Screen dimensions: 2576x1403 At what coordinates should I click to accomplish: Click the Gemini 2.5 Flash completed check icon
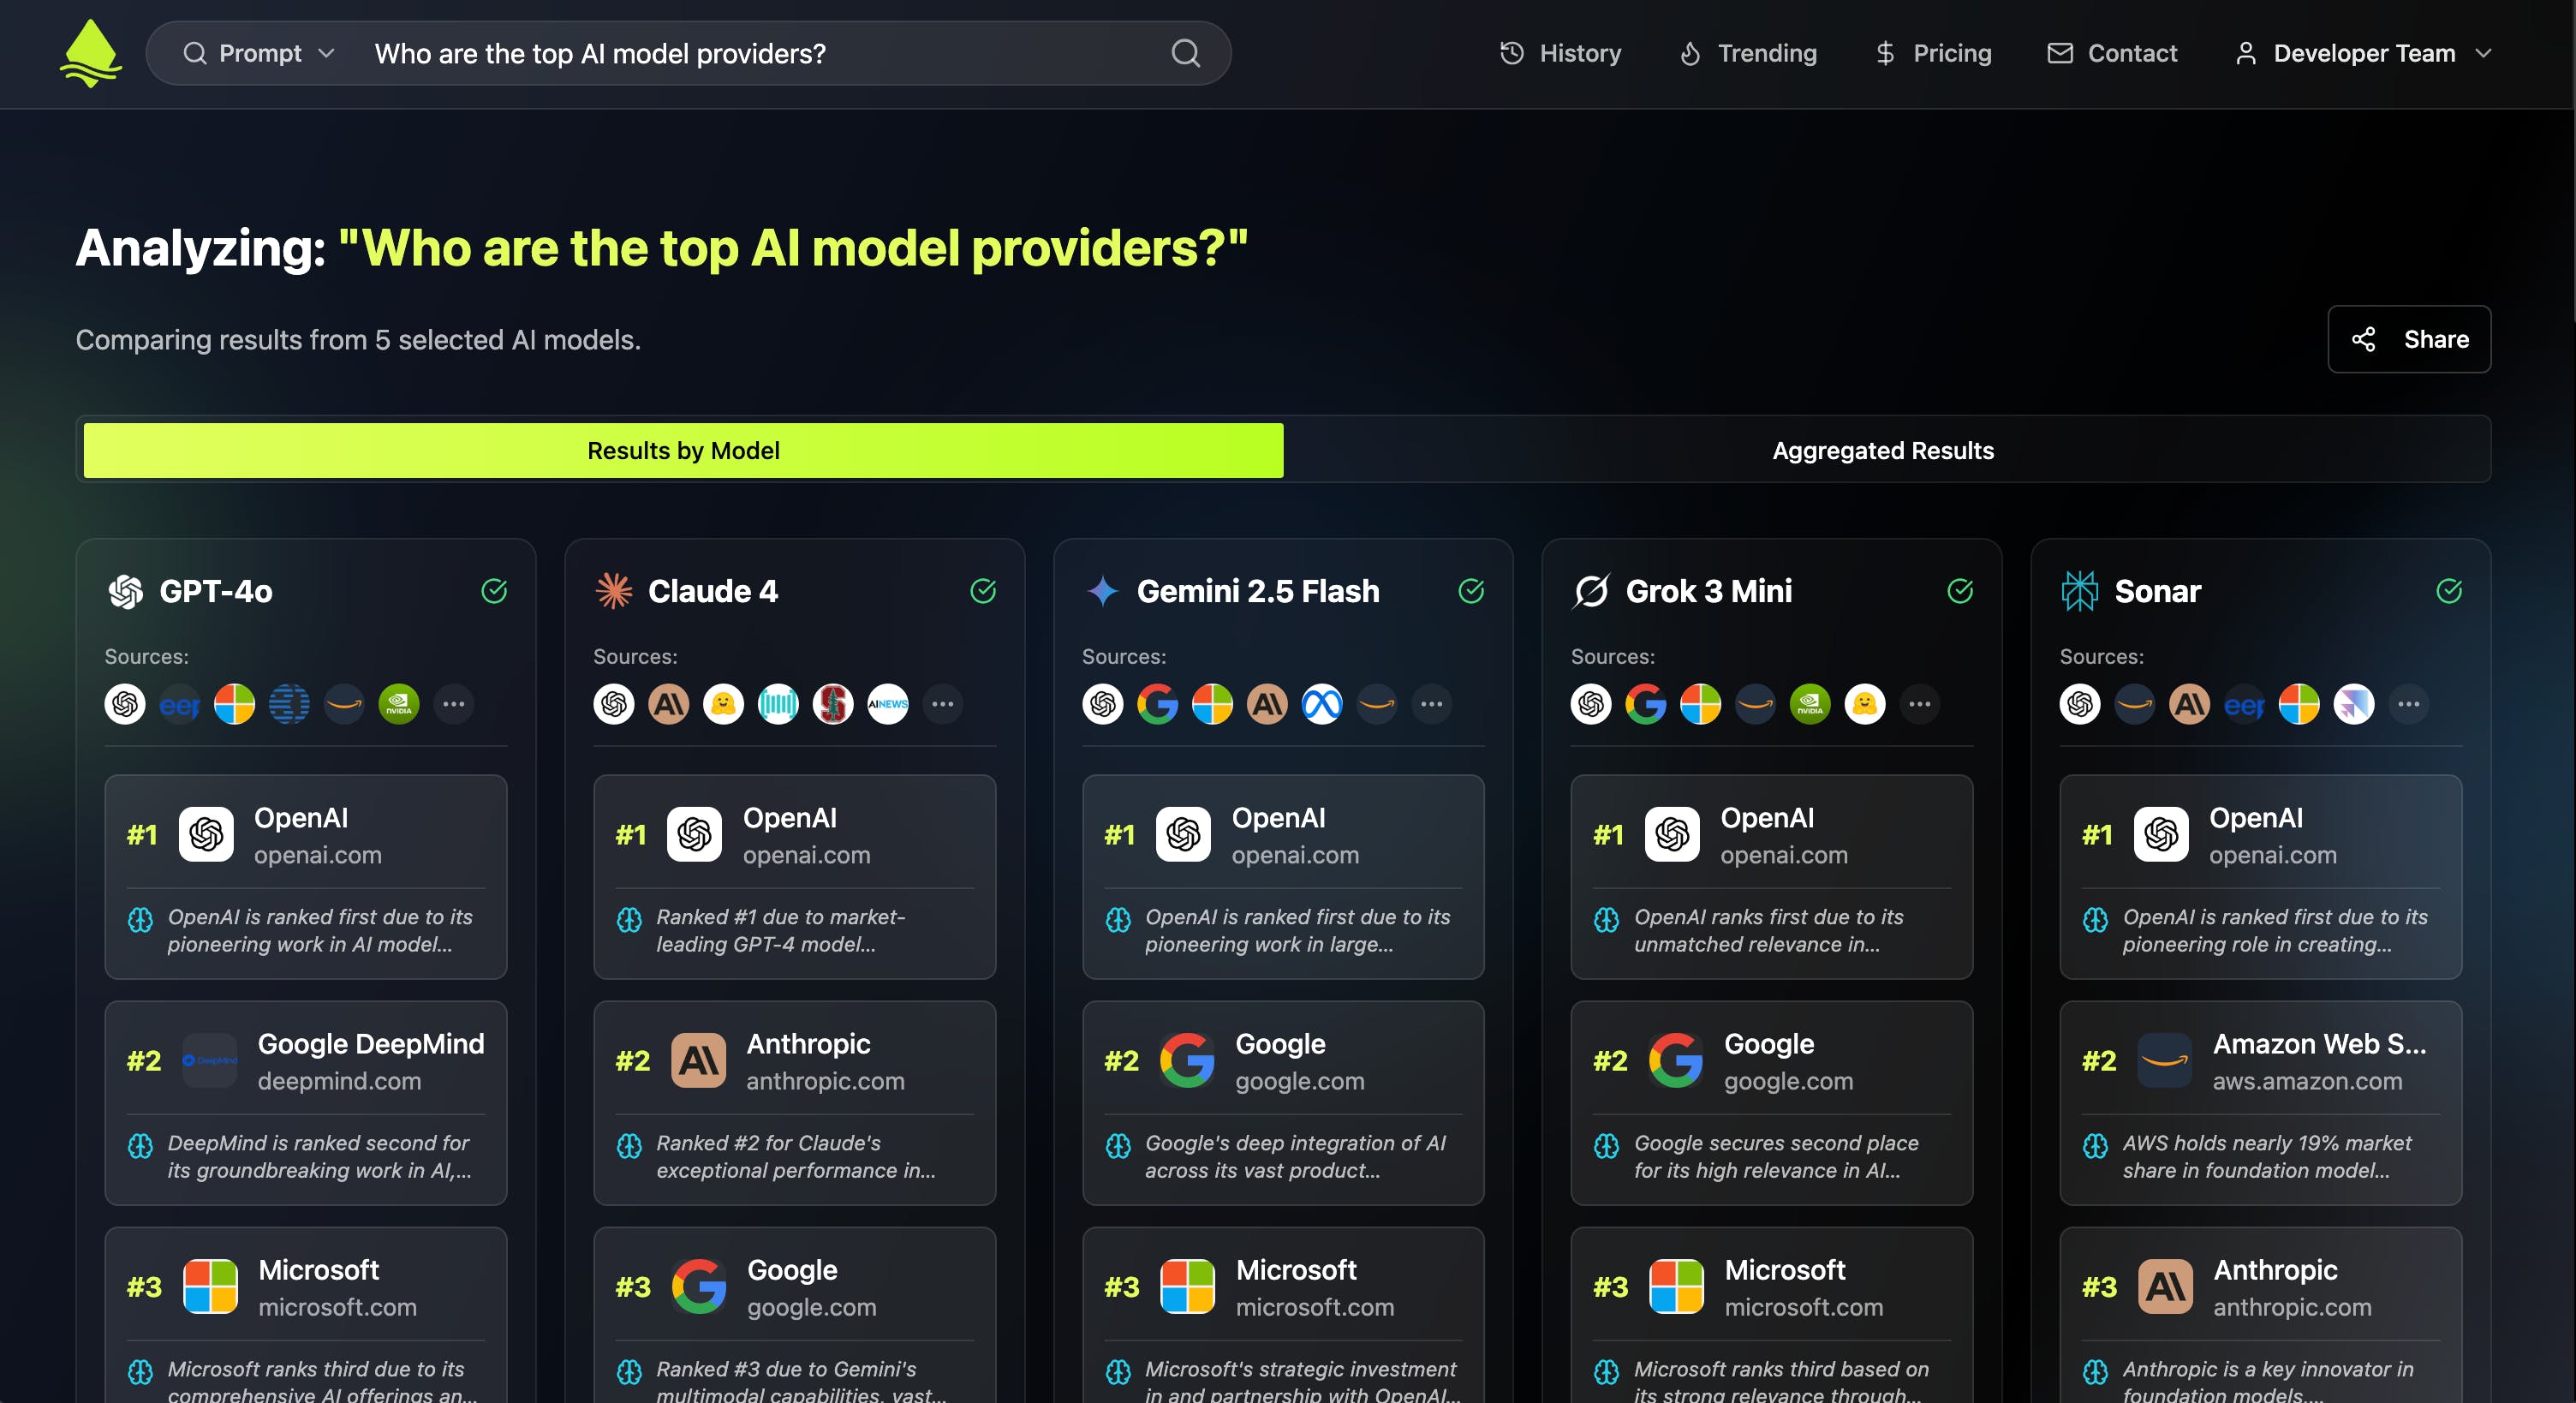click(x=1471, y=591)
